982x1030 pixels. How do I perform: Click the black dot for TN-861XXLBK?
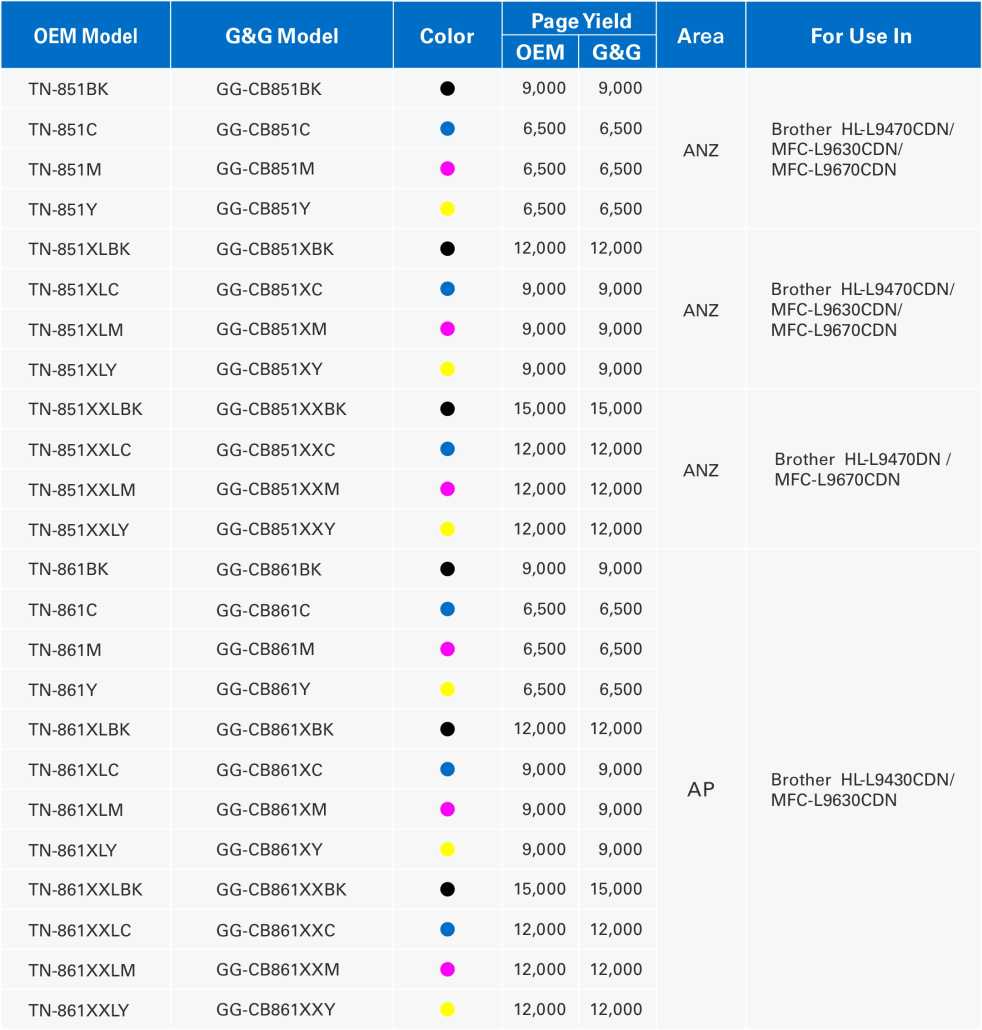(x=447, y=889)
